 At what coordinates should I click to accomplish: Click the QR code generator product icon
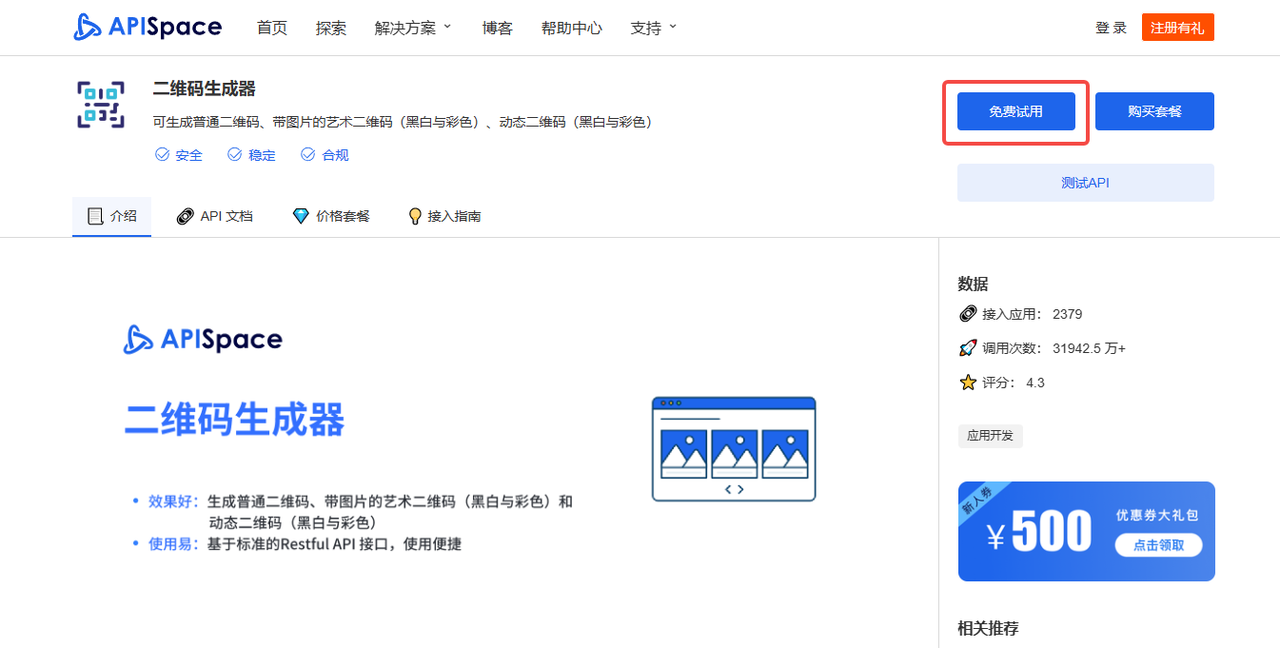point(100,103)
